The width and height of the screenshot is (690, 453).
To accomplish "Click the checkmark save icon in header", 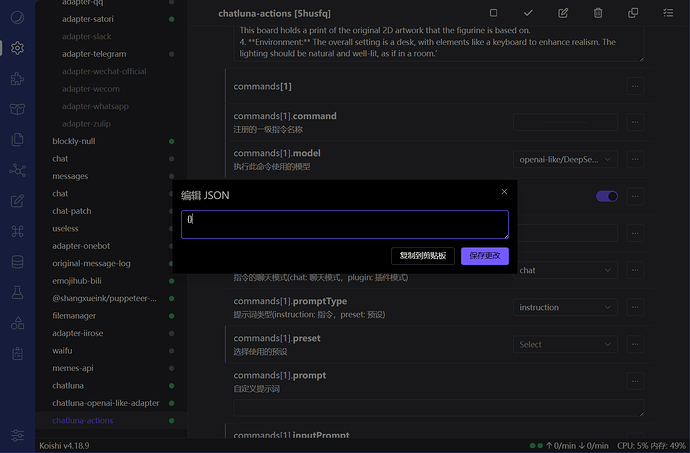I will (x=528, y=13).
